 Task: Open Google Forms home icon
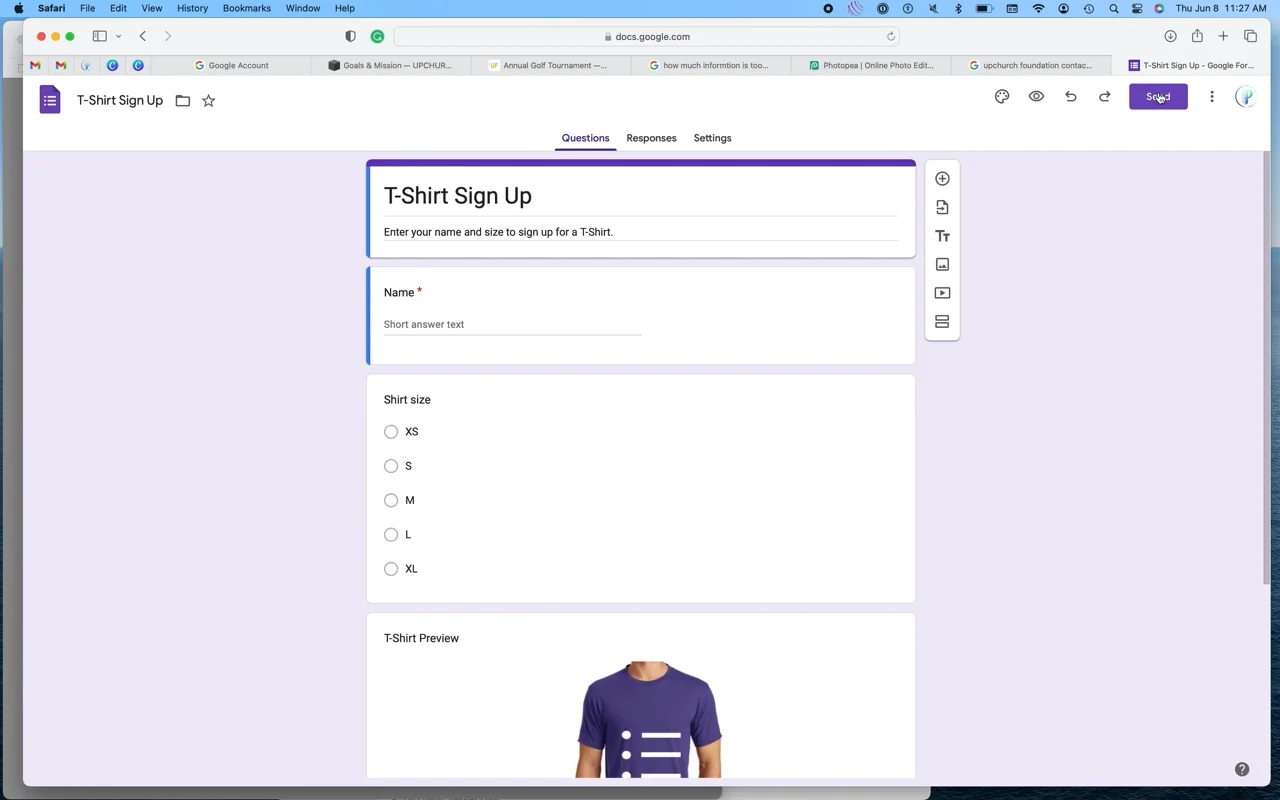click(x=49, y=100)
